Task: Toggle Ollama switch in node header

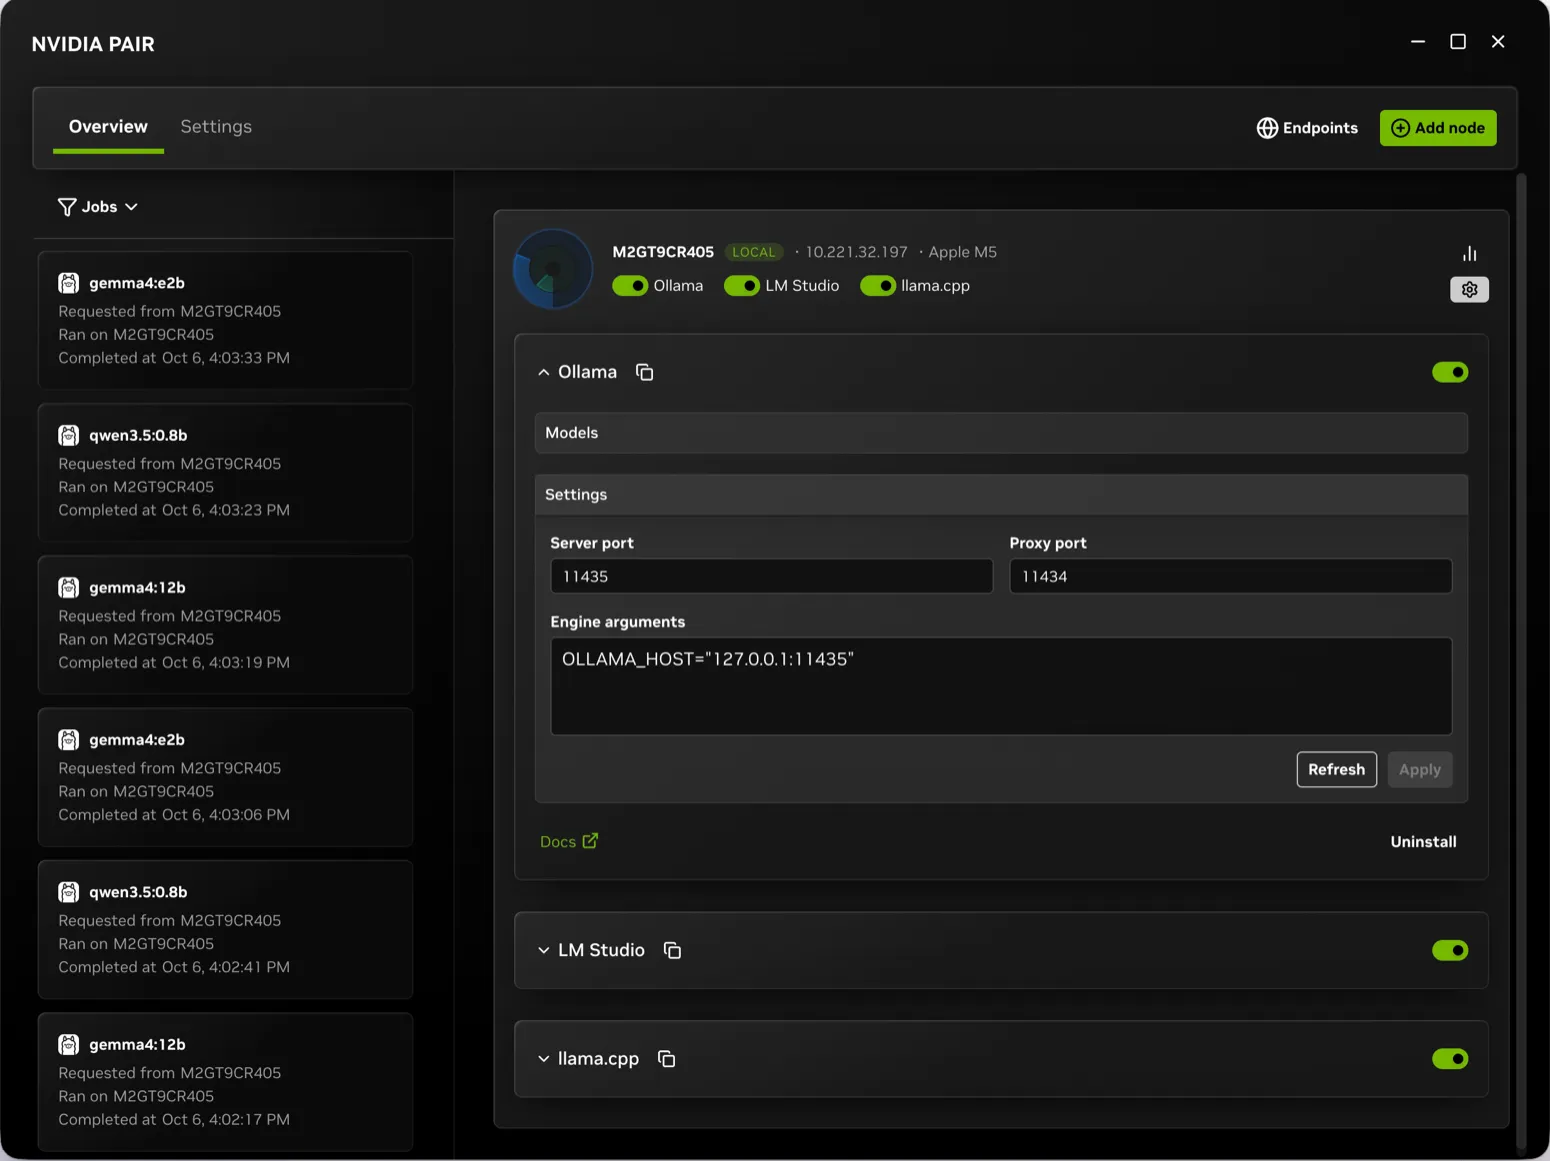Action: (x=630, y=286)
